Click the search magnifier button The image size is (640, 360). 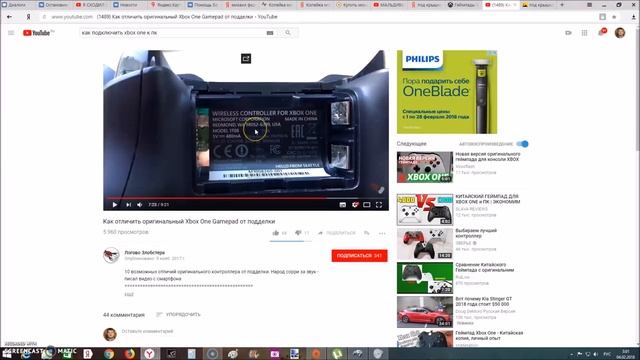pos(288,33)
